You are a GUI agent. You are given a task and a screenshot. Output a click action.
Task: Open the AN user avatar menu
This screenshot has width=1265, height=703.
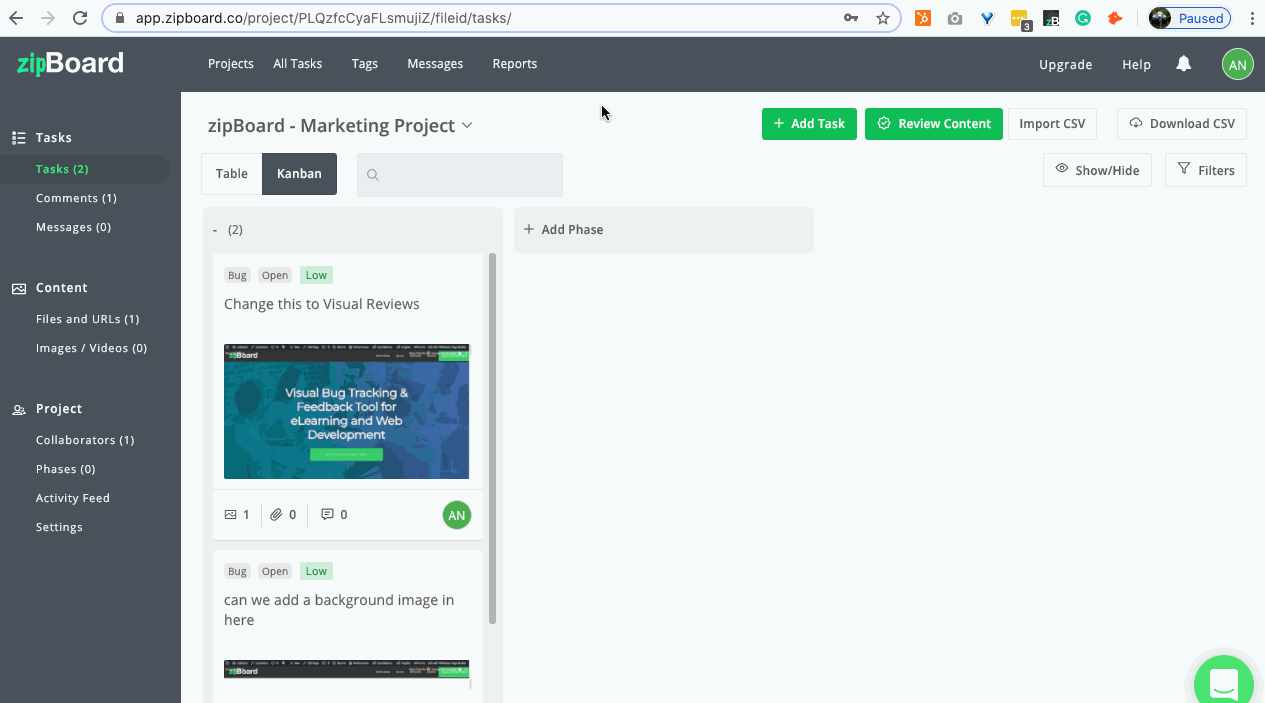pos(1237,64)
